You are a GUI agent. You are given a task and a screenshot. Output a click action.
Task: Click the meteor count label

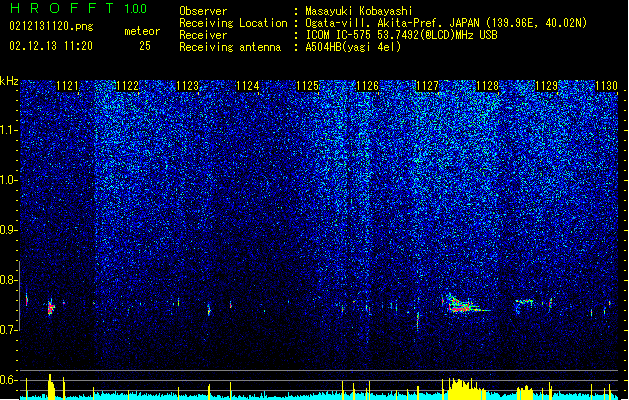tap(142, 31)
